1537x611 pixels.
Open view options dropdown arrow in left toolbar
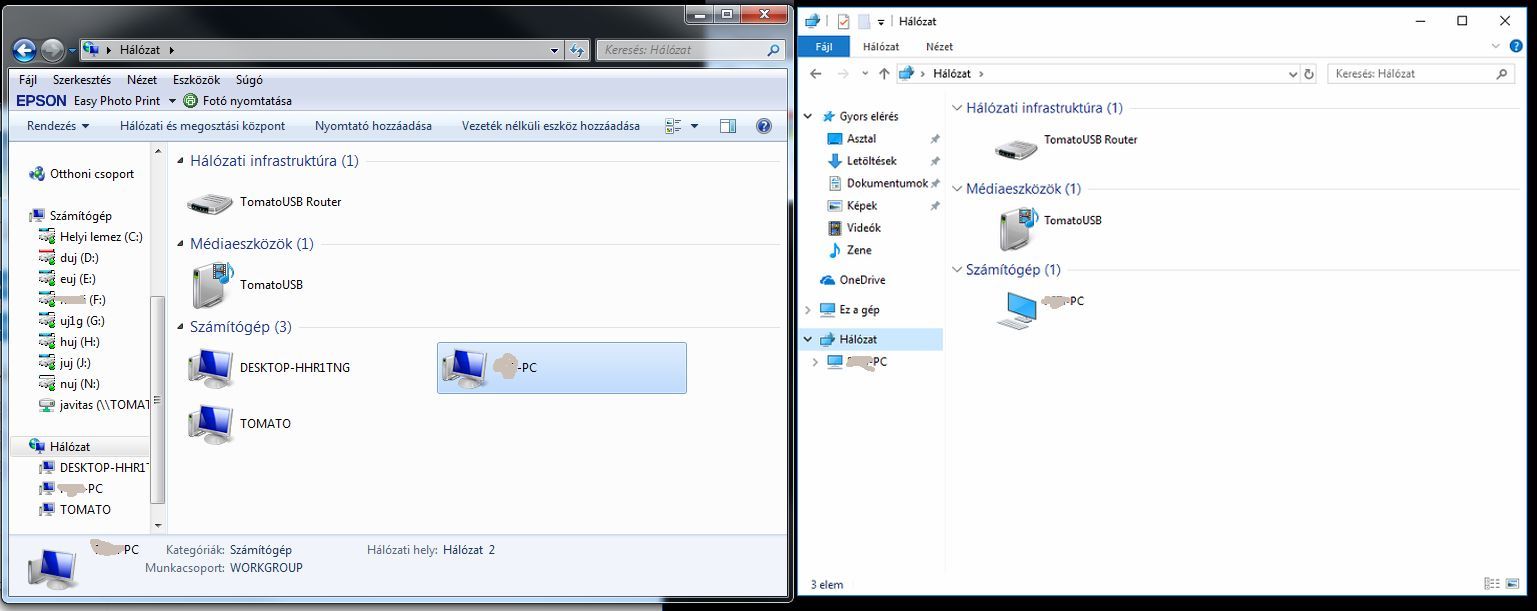click(x=695, y=126)
